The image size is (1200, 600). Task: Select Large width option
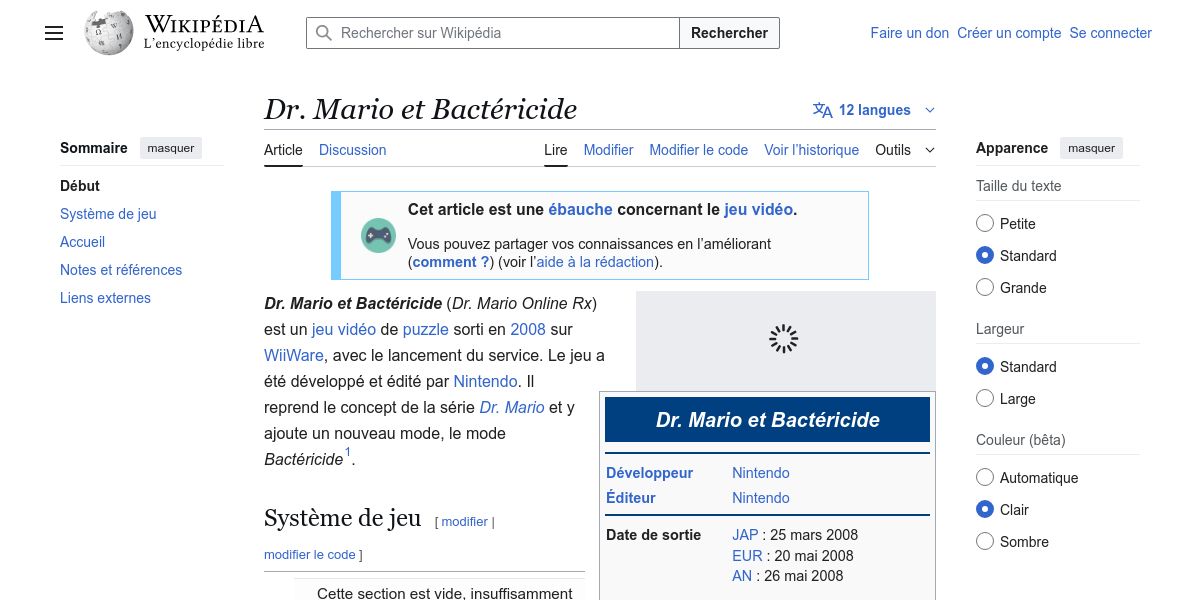[985, 399]
